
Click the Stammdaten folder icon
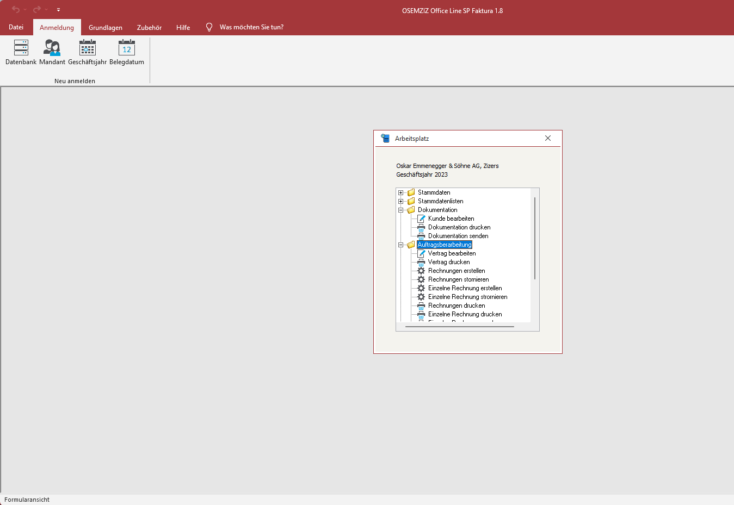click(x=411, y=192)
